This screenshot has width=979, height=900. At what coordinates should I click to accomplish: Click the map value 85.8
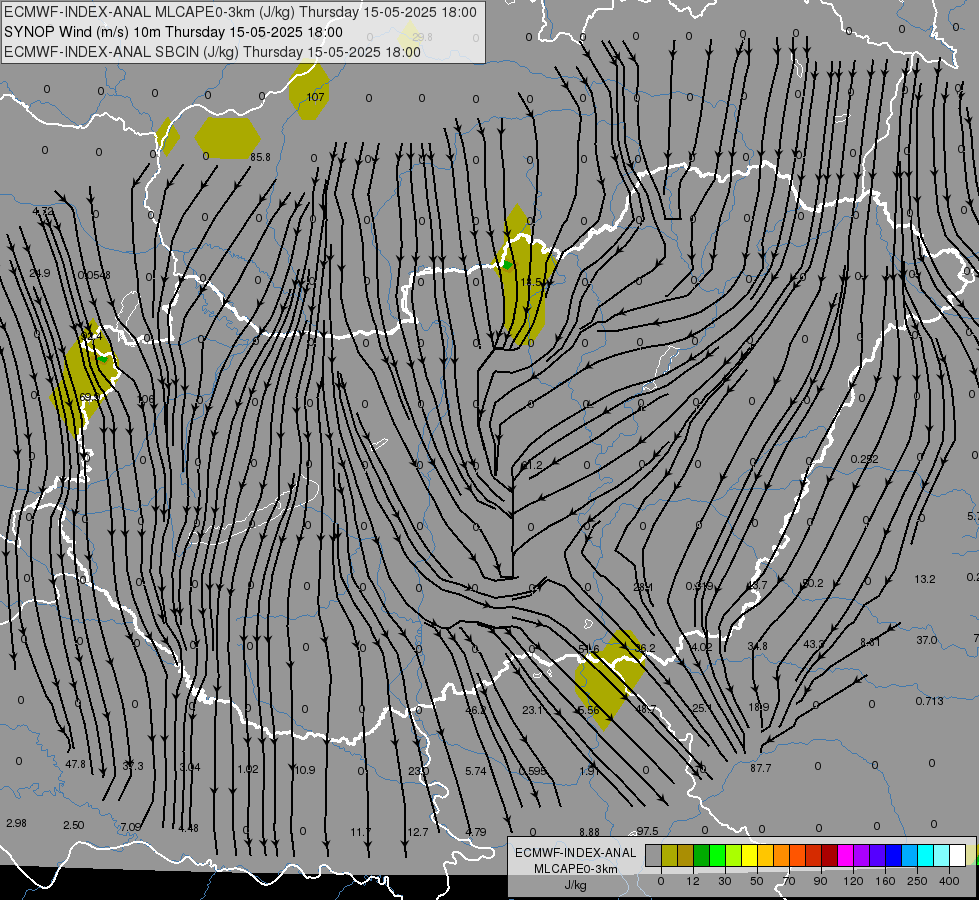(260, 157)
